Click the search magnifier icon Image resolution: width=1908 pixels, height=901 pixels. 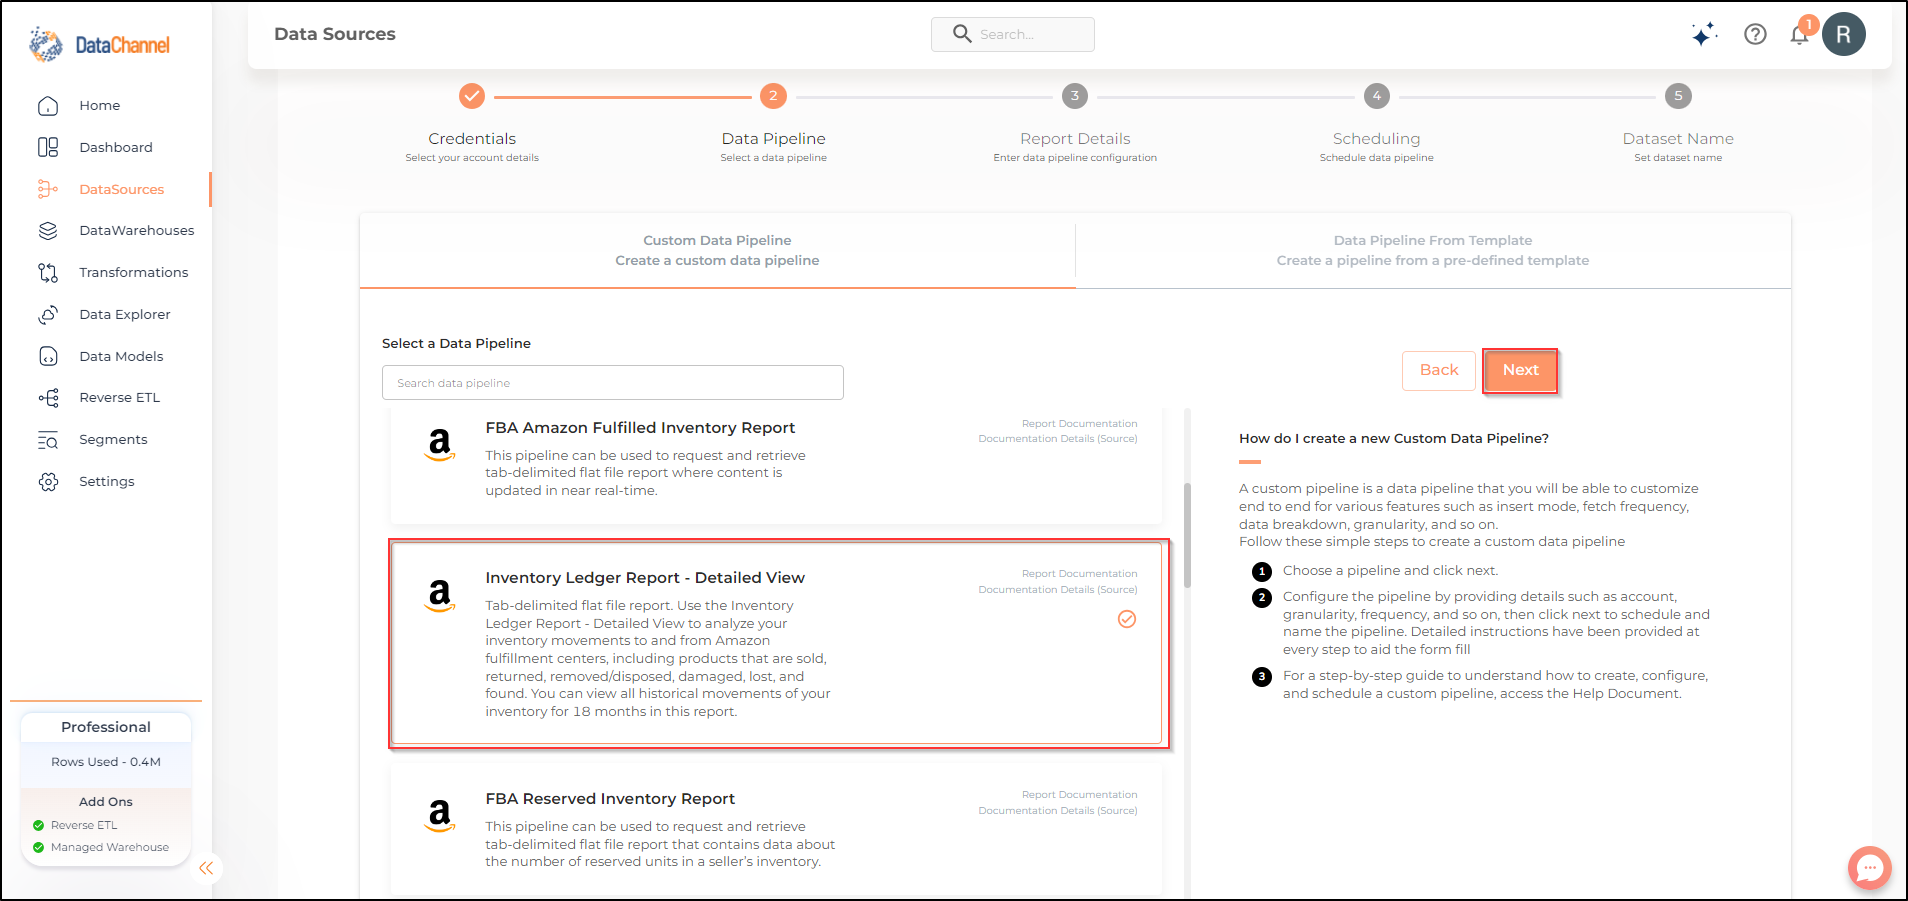coord(962,34)
